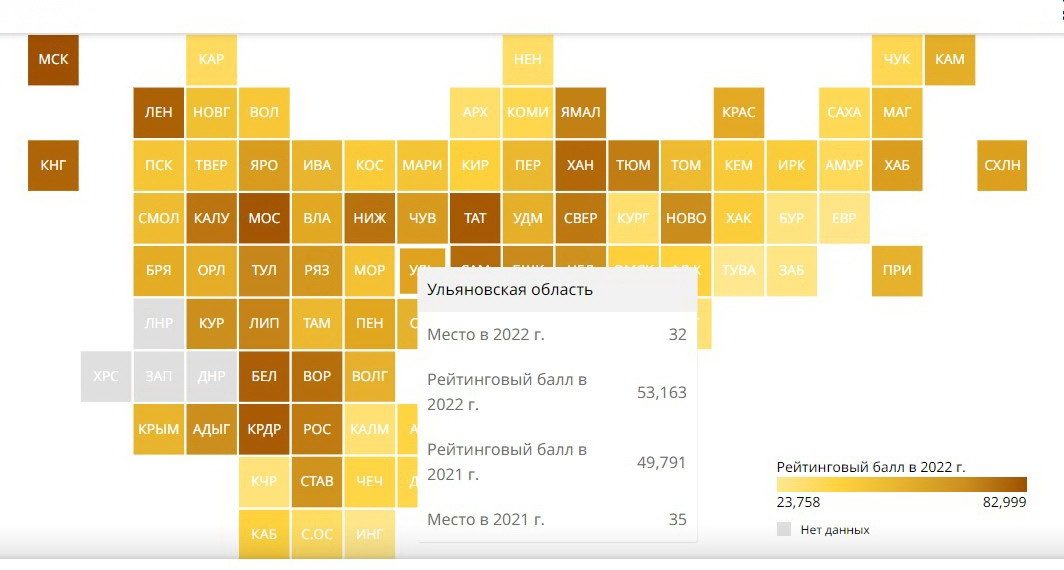Viewport: 1064px width, 570px height.
Task: Click the grey ЛНР no-data tile
Action: click(x=158, y=324)
